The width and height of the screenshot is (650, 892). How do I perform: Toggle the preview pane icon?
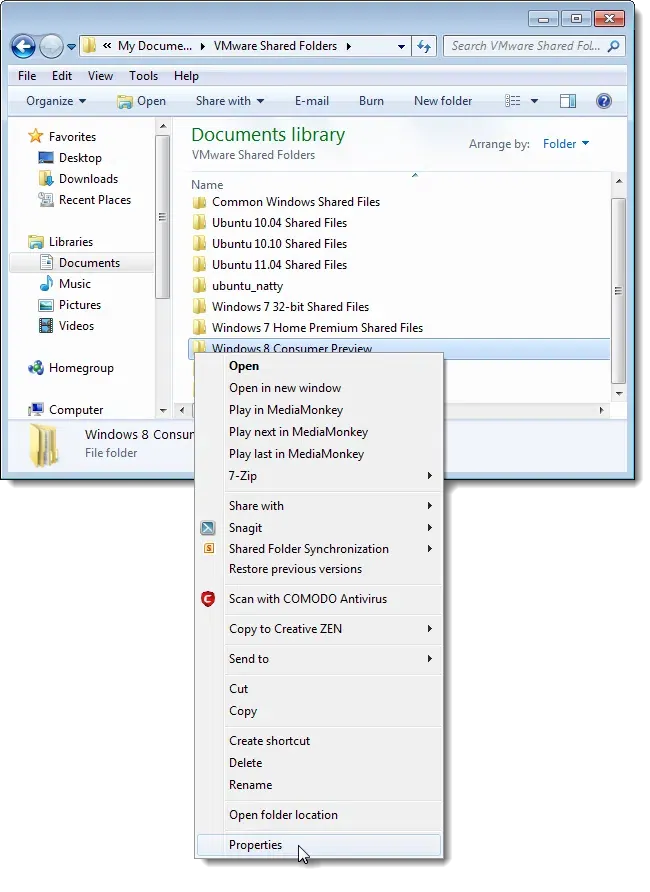(568, 101)
